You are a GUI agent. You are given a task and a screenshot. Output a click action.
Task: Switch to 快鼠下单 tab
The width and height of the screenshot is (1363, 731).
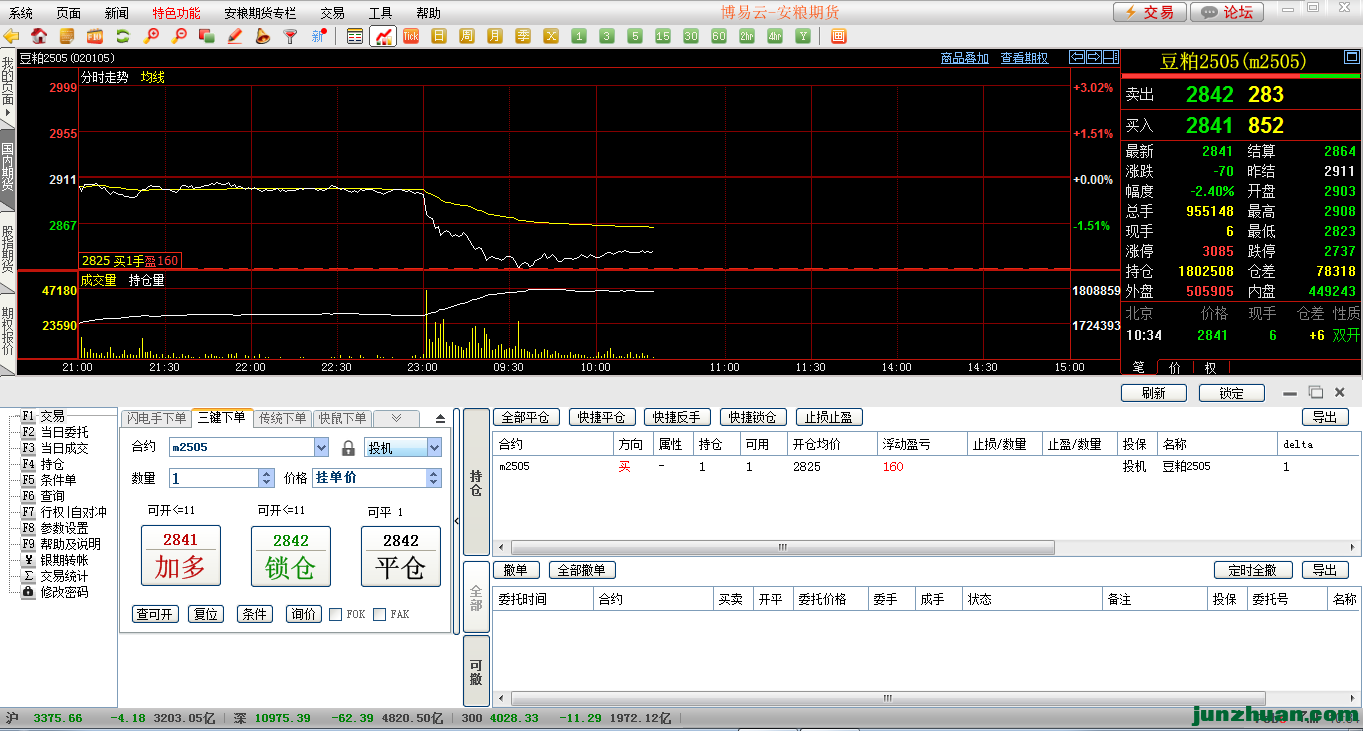[343, 418]
